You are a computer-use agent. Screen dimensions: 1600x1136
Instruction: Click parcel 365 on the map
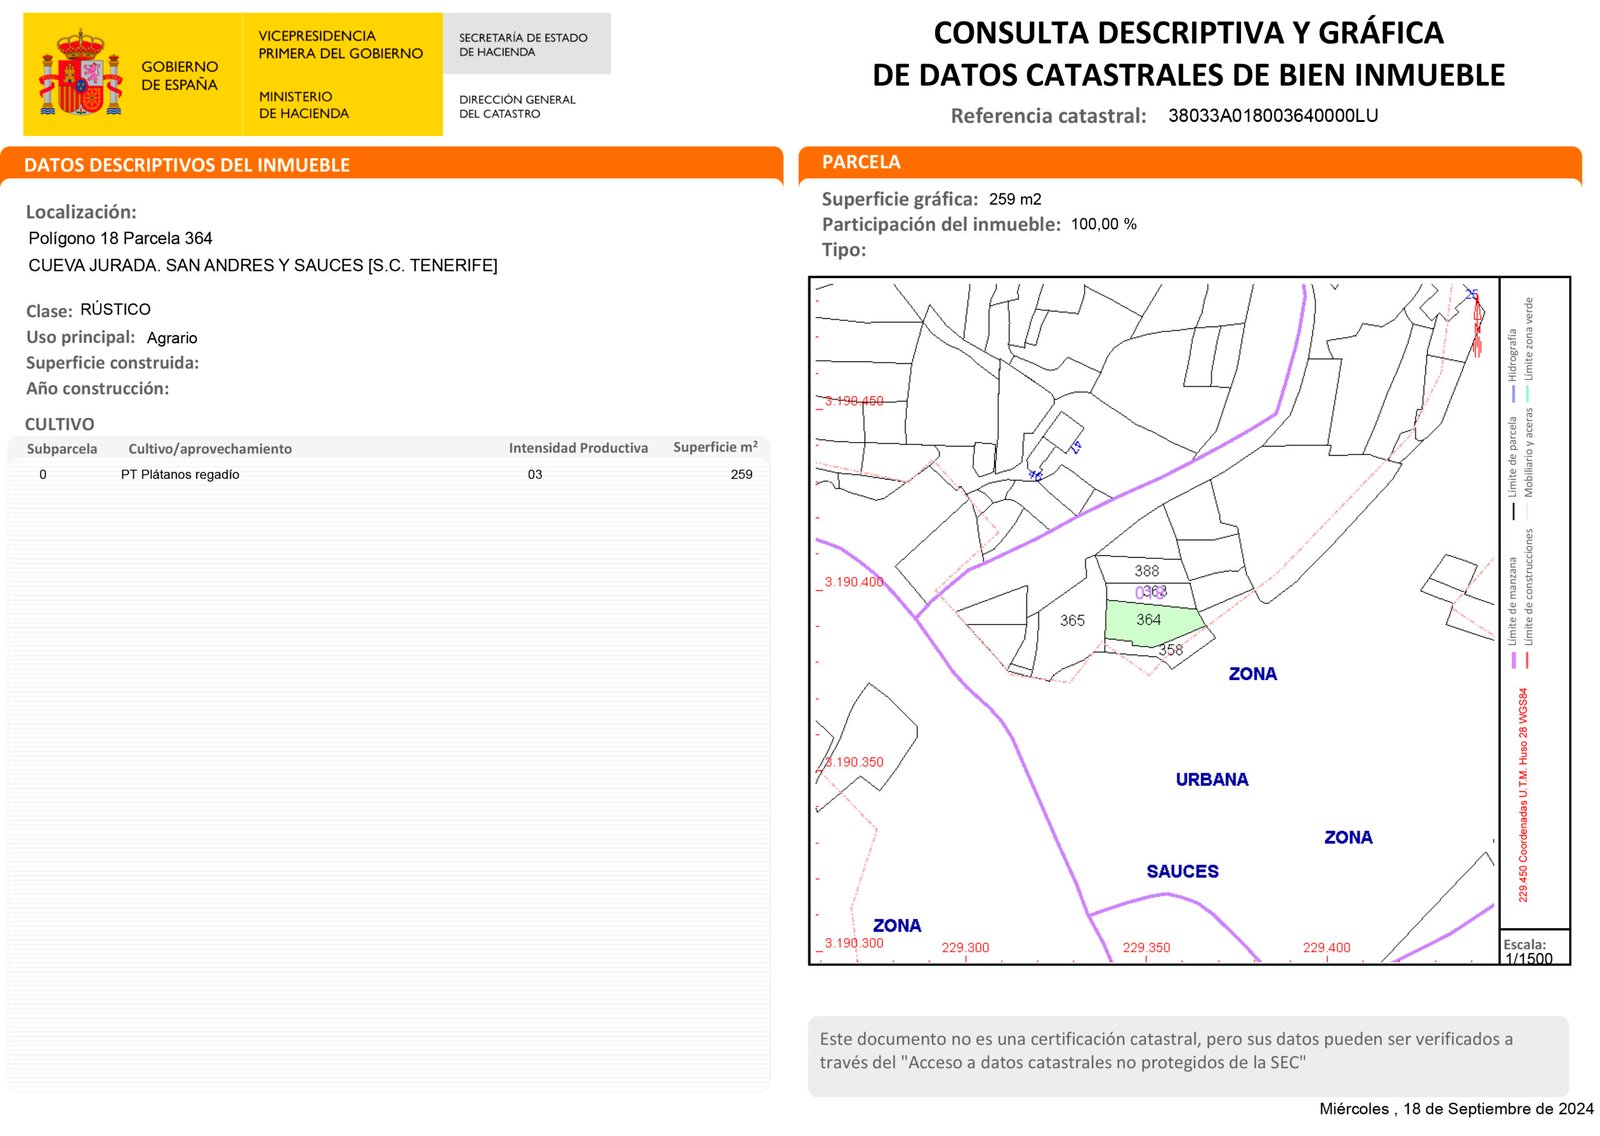click(1072, 621)
